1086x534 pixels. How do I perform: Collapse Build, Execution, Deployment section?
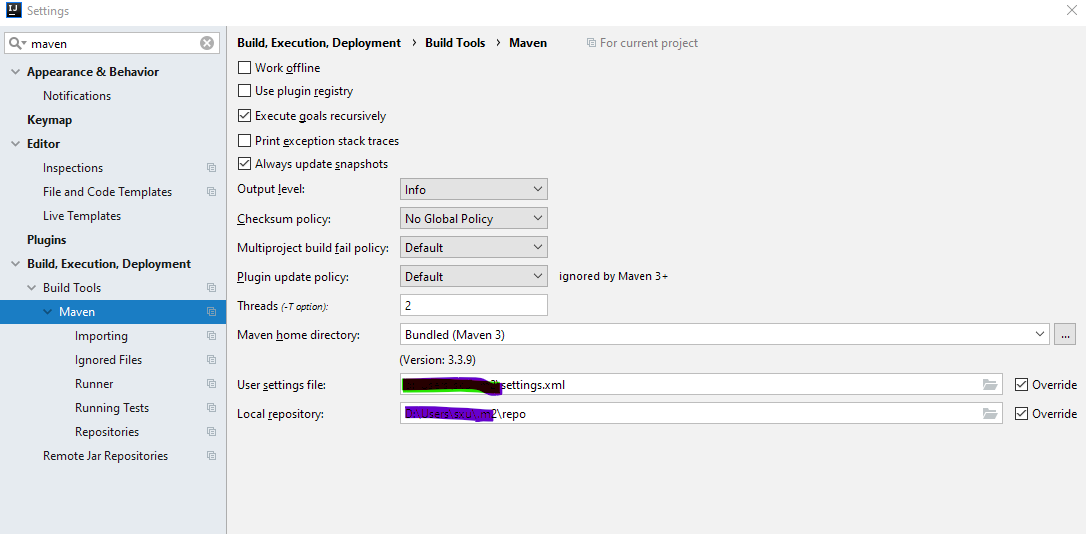pyautogui.click(x=15, y=264)
